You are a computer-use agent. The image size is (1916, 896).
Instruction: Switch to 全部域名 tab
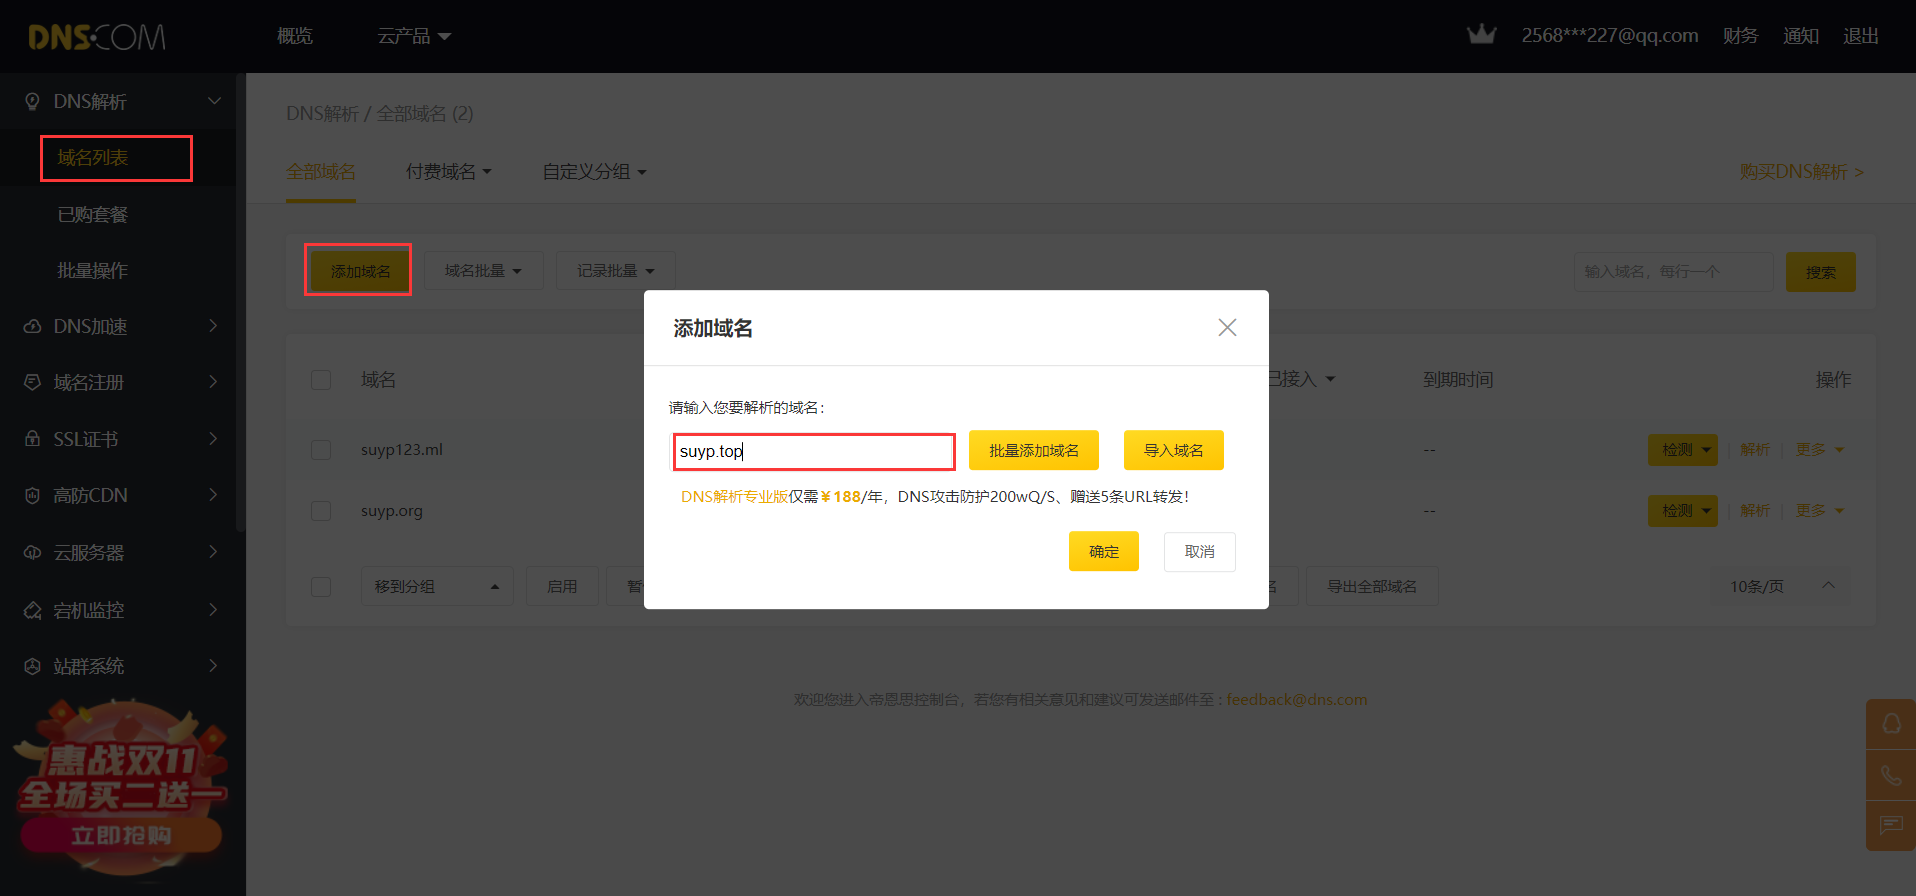321,172
